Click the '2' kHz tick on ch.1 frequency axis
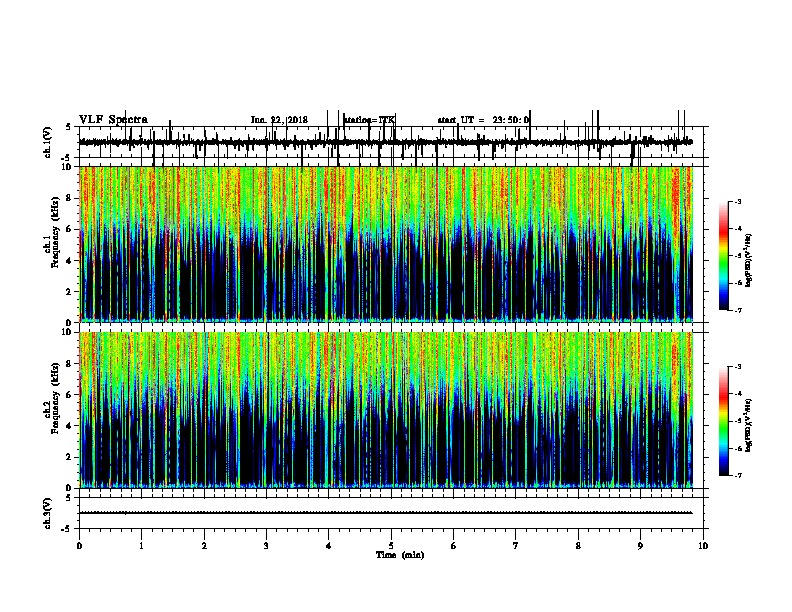 pos(69,292)
